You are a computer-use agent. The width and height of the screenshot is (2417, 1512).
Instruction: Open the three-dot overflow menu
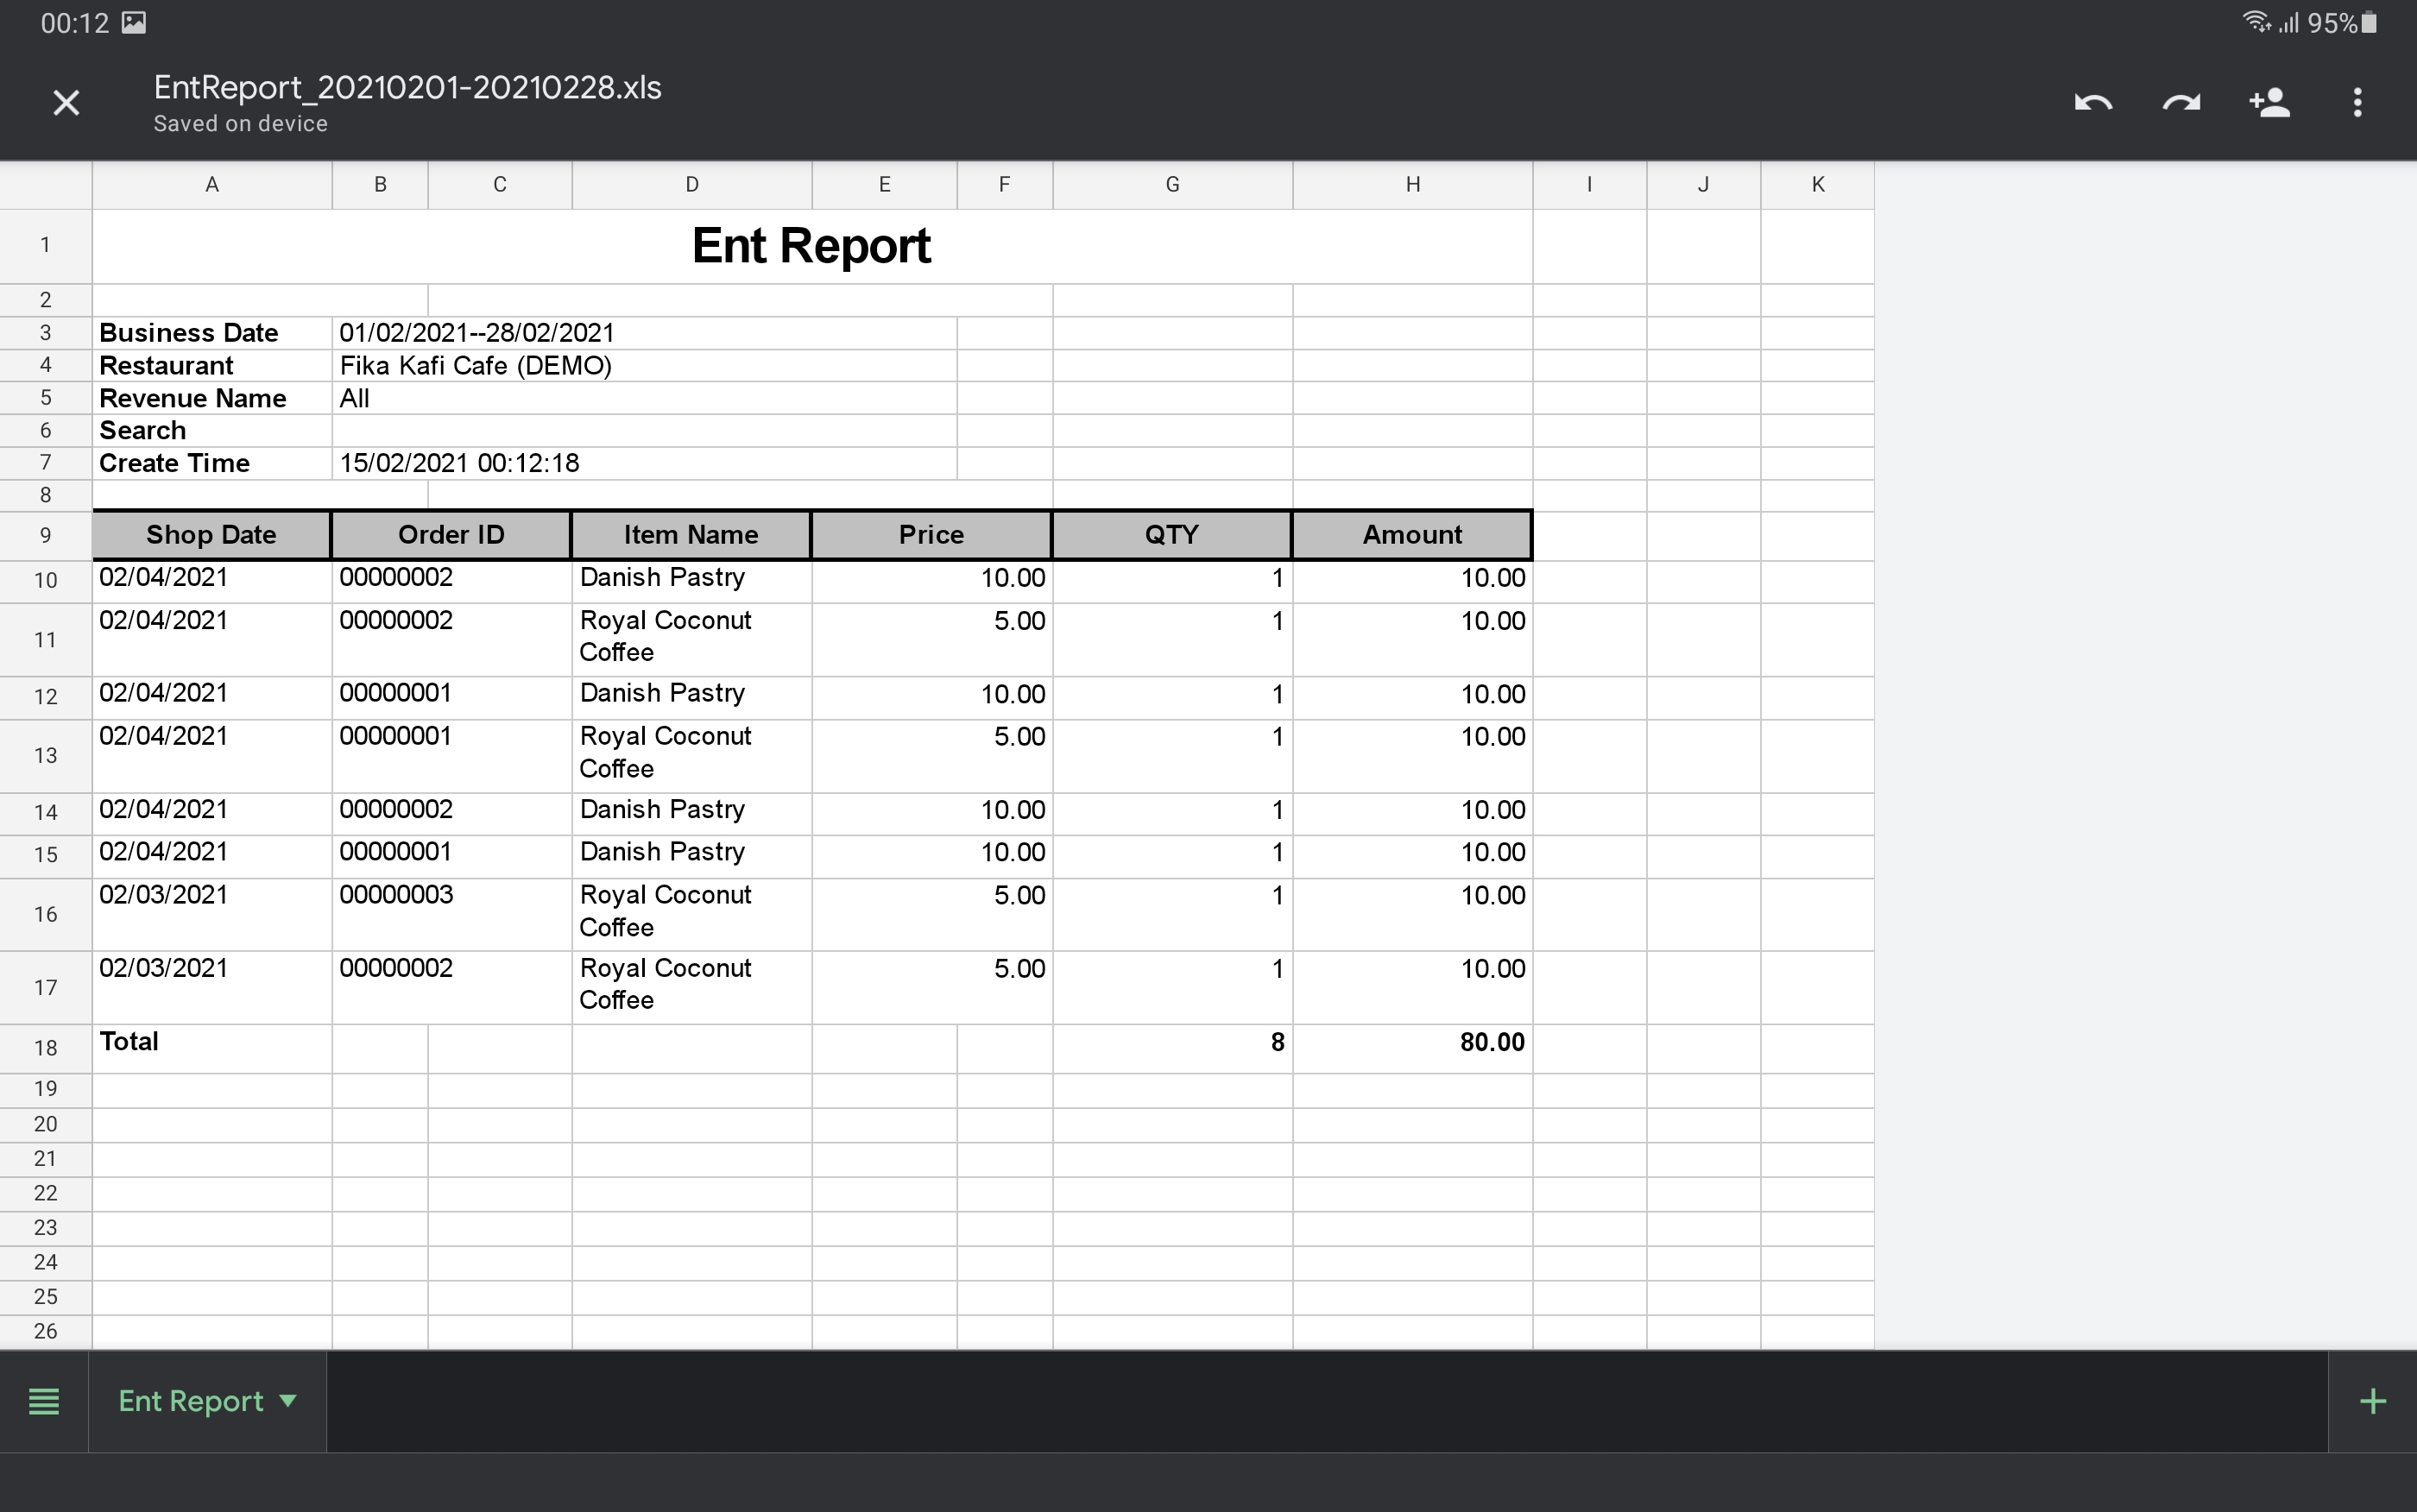tap(2357, 103)
